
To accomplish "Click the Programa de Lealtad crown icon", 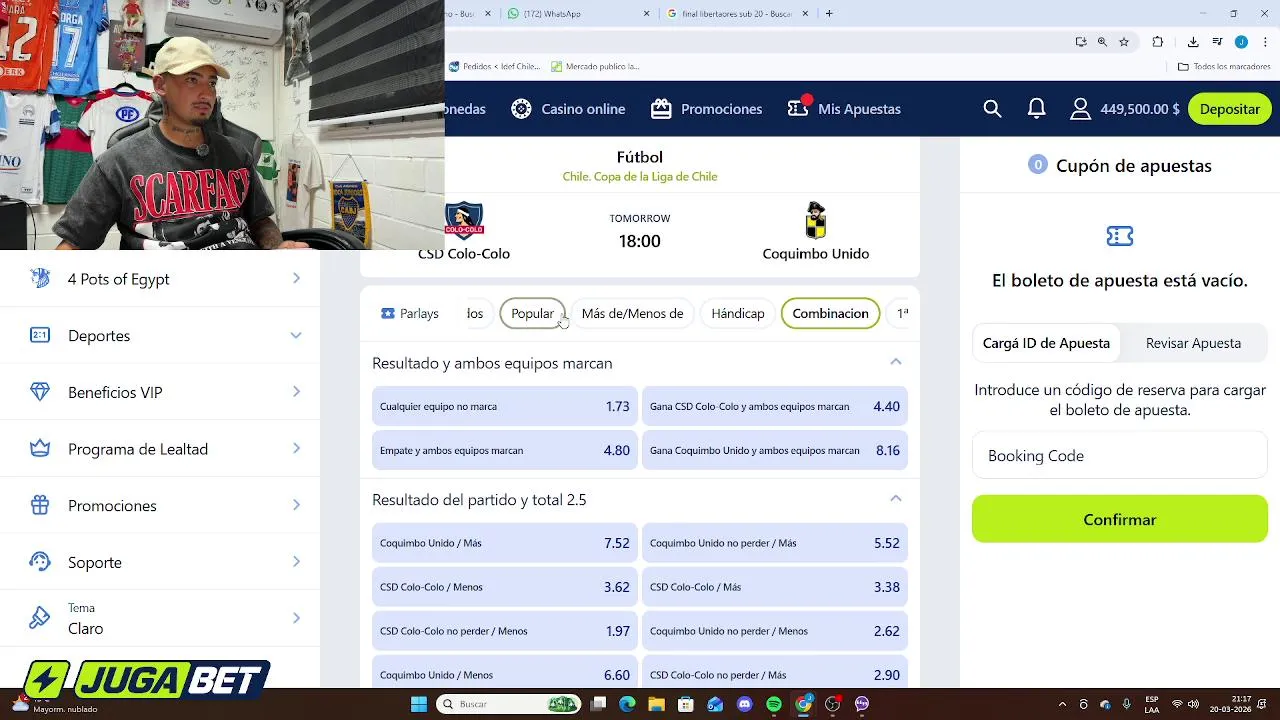I will click(40, 449).
